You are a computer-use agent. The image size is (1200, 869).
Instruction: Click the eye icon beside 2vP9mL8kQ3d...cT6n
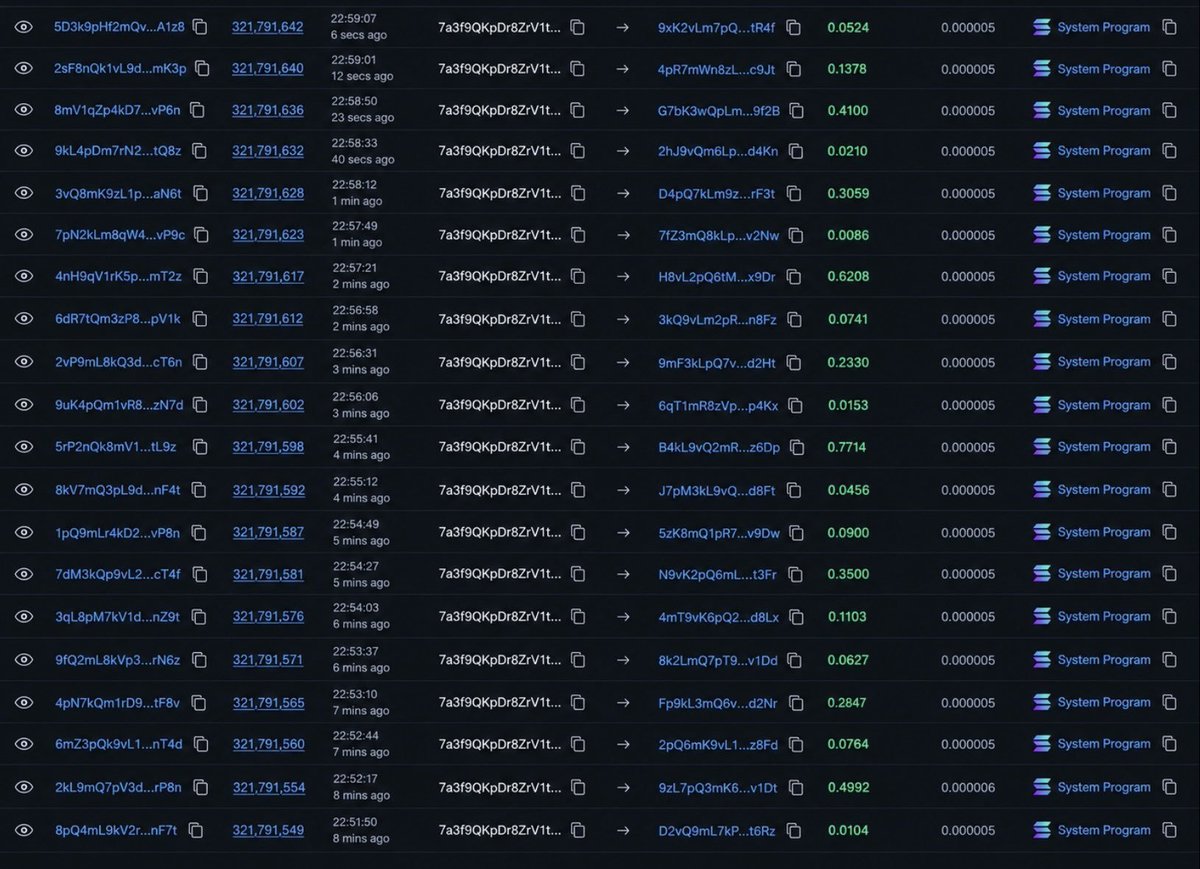pos(24,362)
